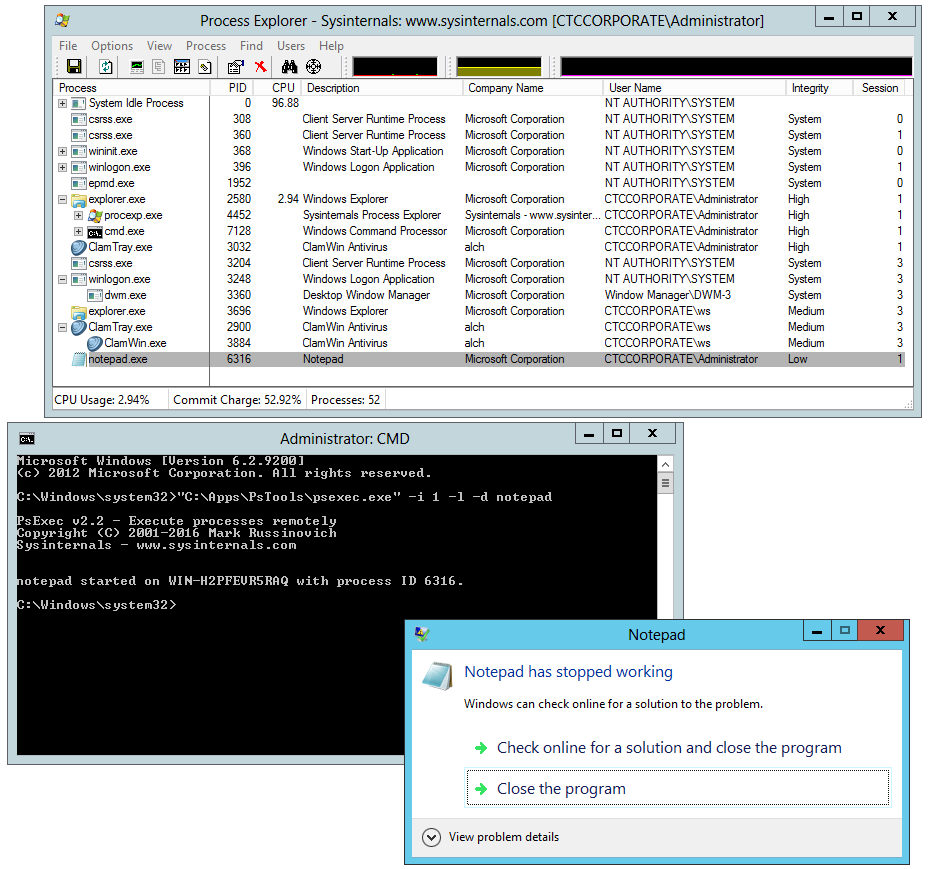Screen dimensions: 929x869
Task: Open the View menu
Action: 159,46
